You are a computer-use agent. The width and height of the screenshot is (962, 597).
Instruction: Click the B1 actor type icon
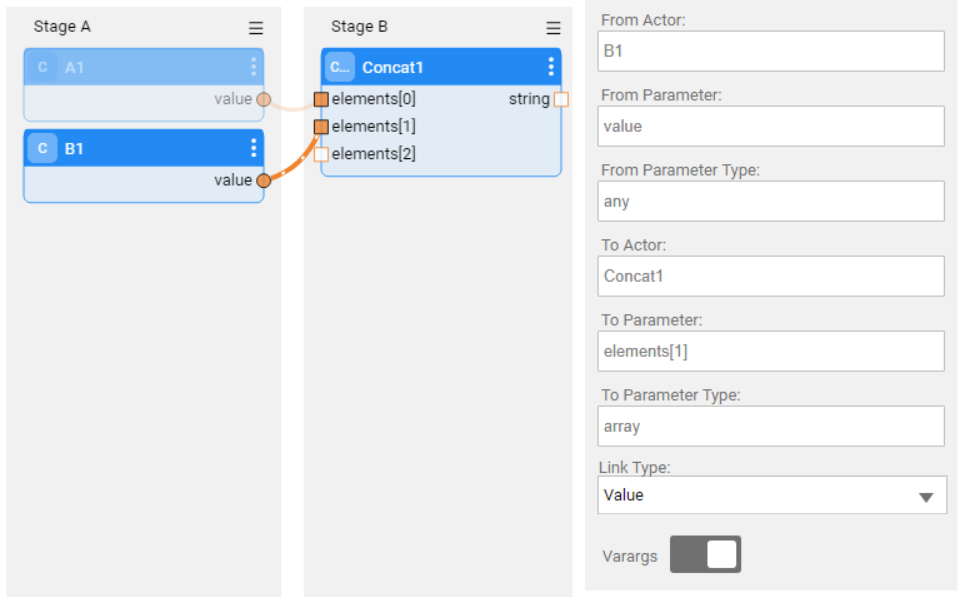click(42, 148)
